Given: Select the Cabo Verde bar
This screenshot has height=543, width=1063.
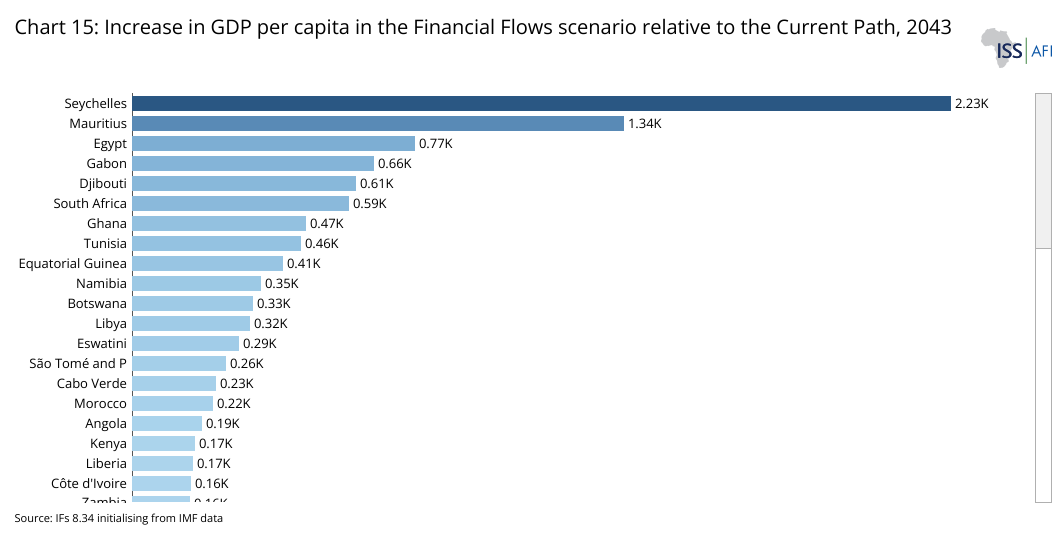Looking at the screenshot, I should click(174, 383).
